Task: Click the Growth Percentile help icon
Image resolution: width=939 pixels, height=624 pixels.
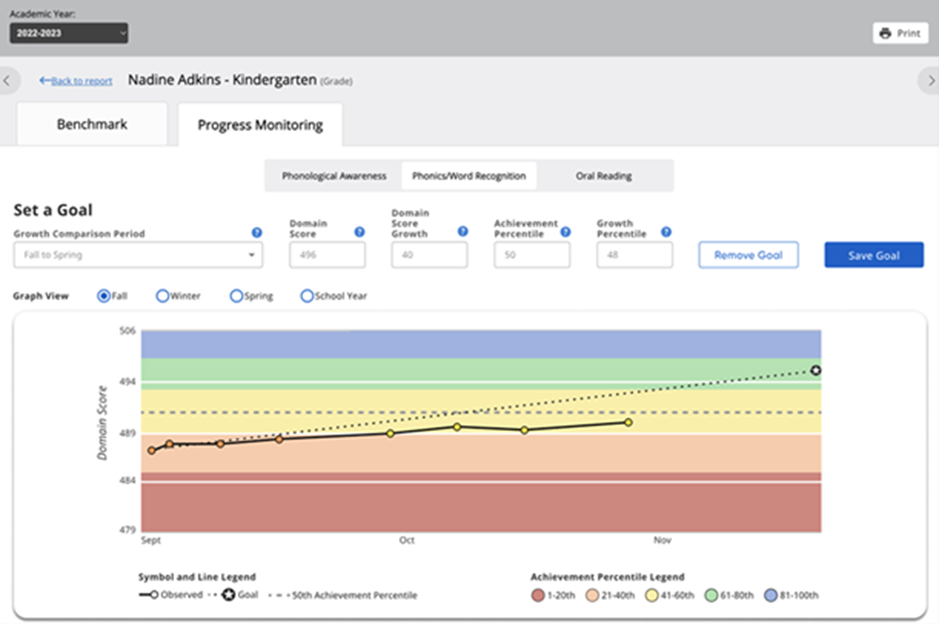Action: coord(666,231)
